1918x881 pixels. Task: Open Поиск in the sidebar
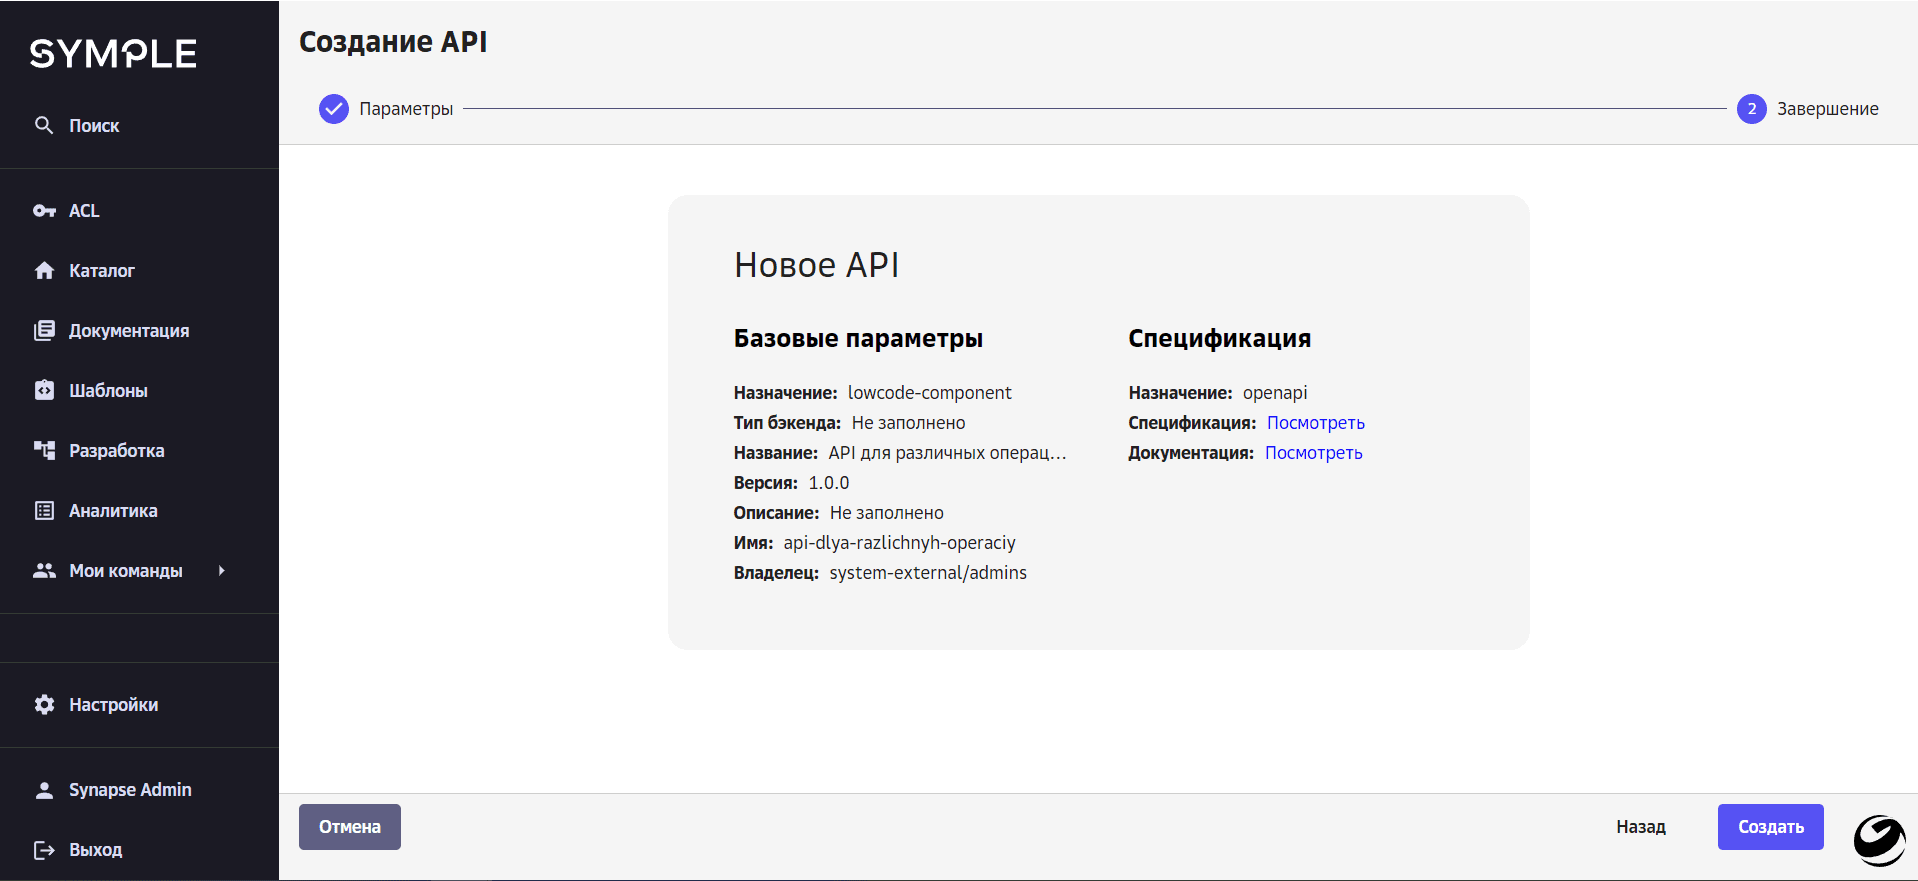94,126
